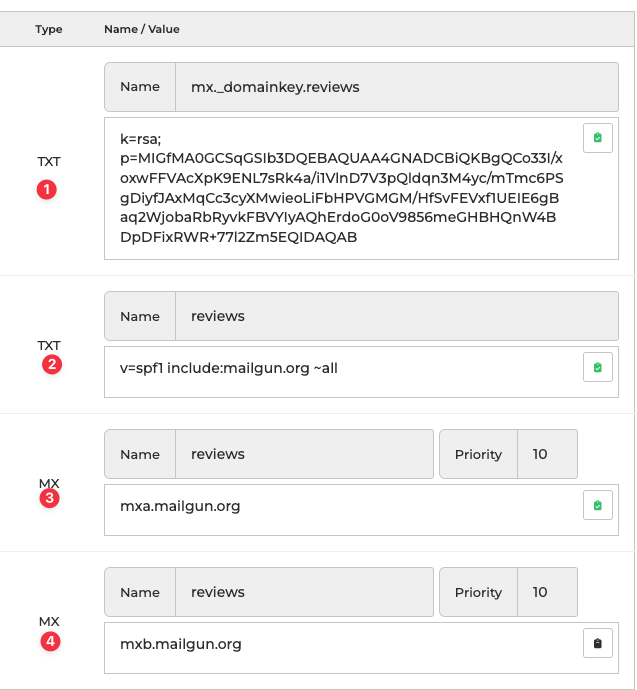Select the red number 4 badge
The image size is (637, 690).
tap(49, 641)
